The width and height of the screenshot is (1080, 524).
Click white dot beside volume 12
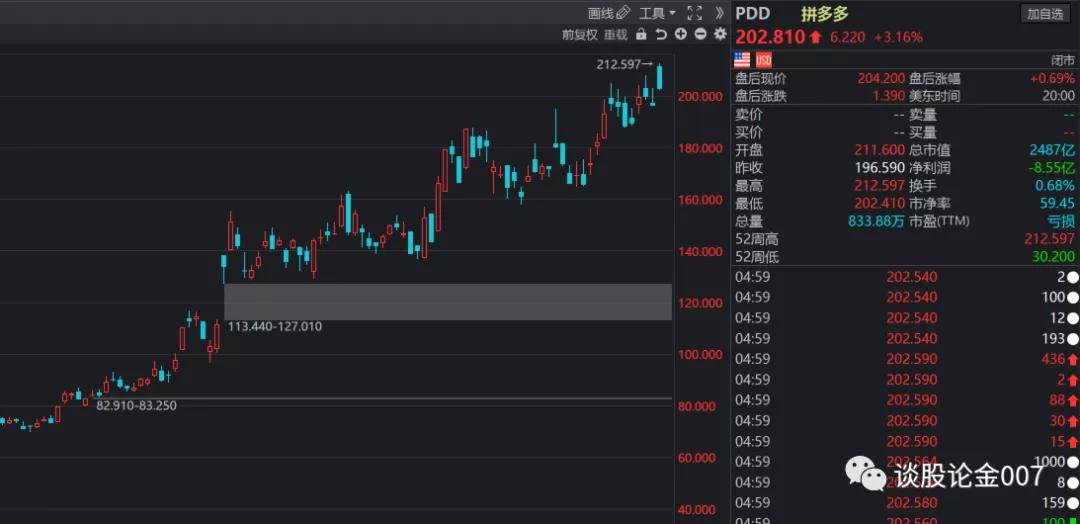click(x=1072, y=318)
